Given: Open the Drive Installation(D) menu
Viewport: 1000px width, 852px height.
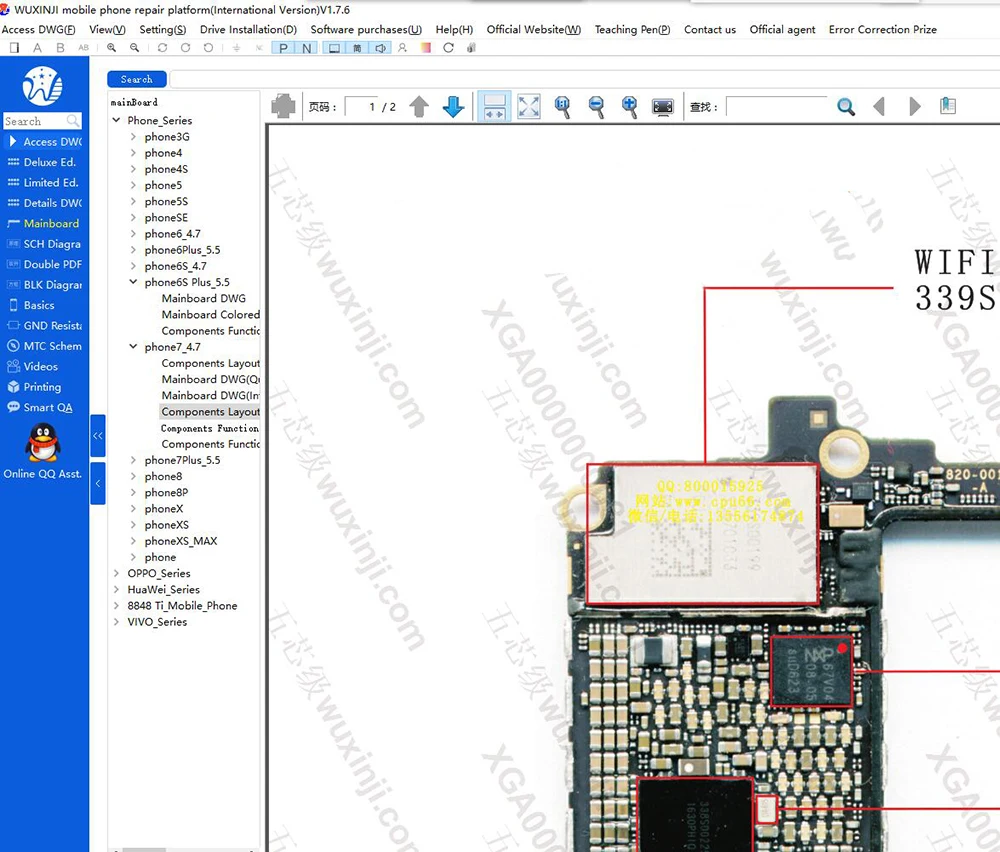Looking at the screenshot, I should pos(248,29).
